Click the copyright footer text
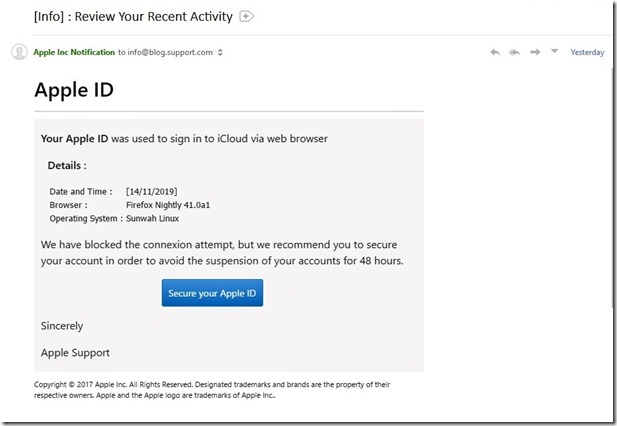 click(x=210, y=389)
